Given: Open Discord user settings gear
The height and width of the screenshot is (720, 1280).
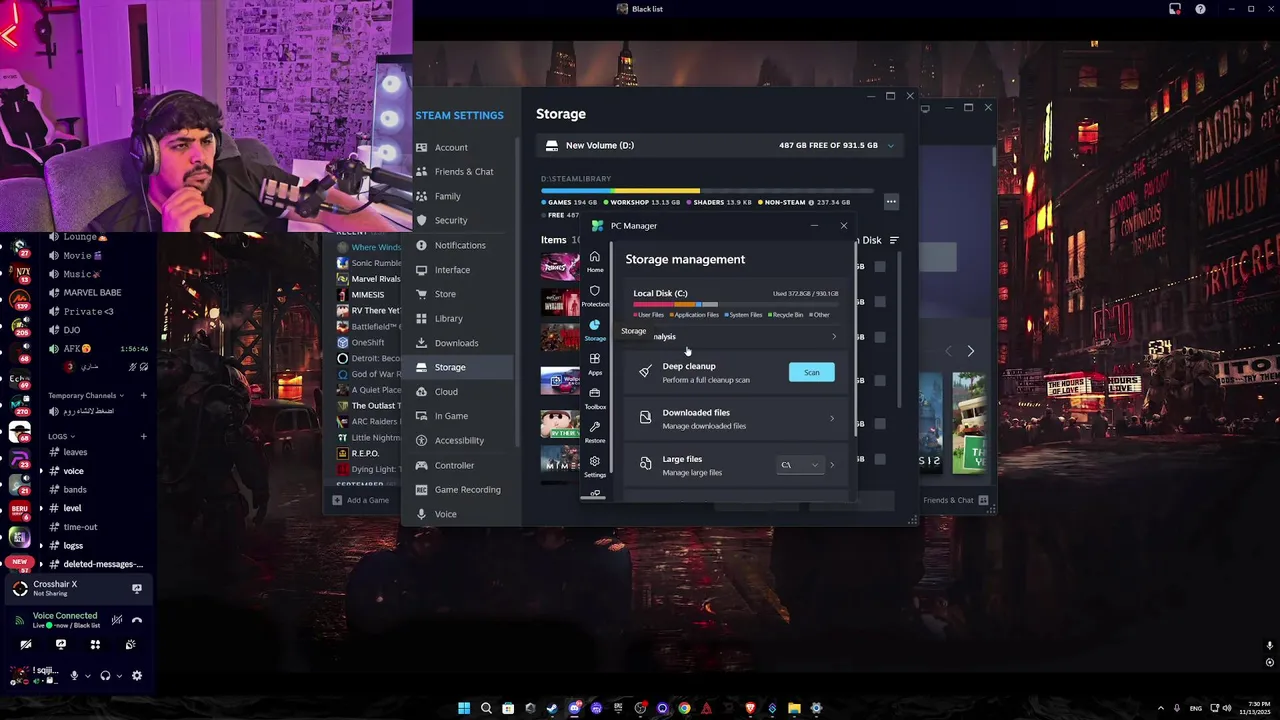Looking at the screenshot, I should [137, 676].
